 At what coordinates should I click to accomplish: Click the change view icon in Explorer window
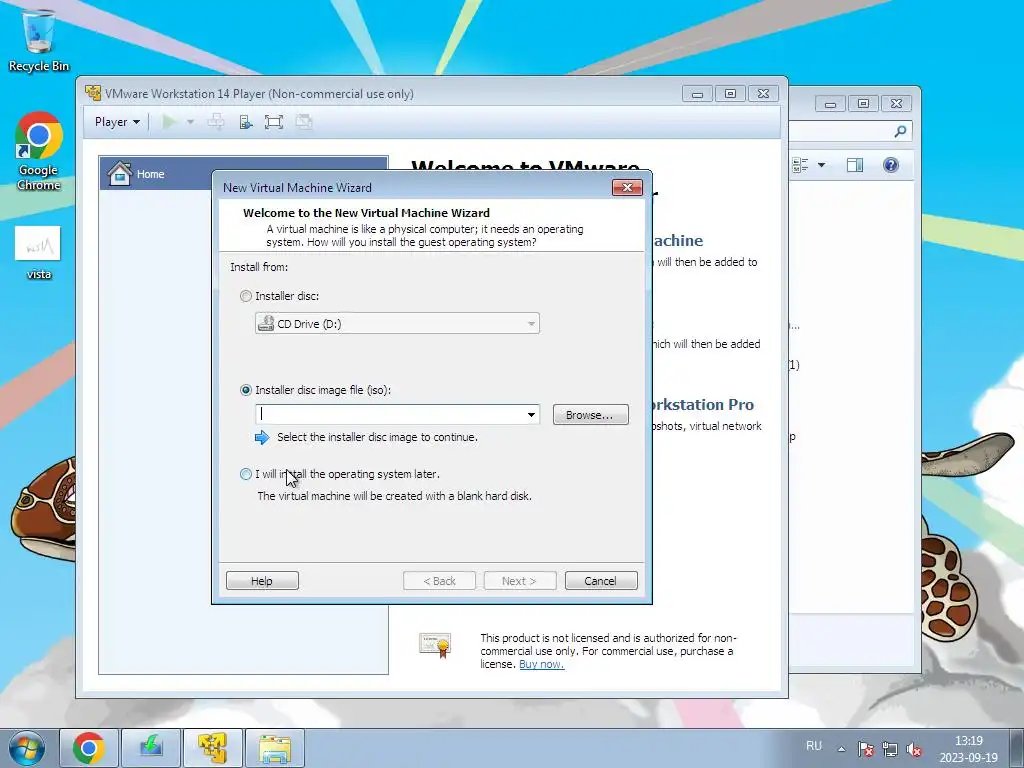(800, 165)
